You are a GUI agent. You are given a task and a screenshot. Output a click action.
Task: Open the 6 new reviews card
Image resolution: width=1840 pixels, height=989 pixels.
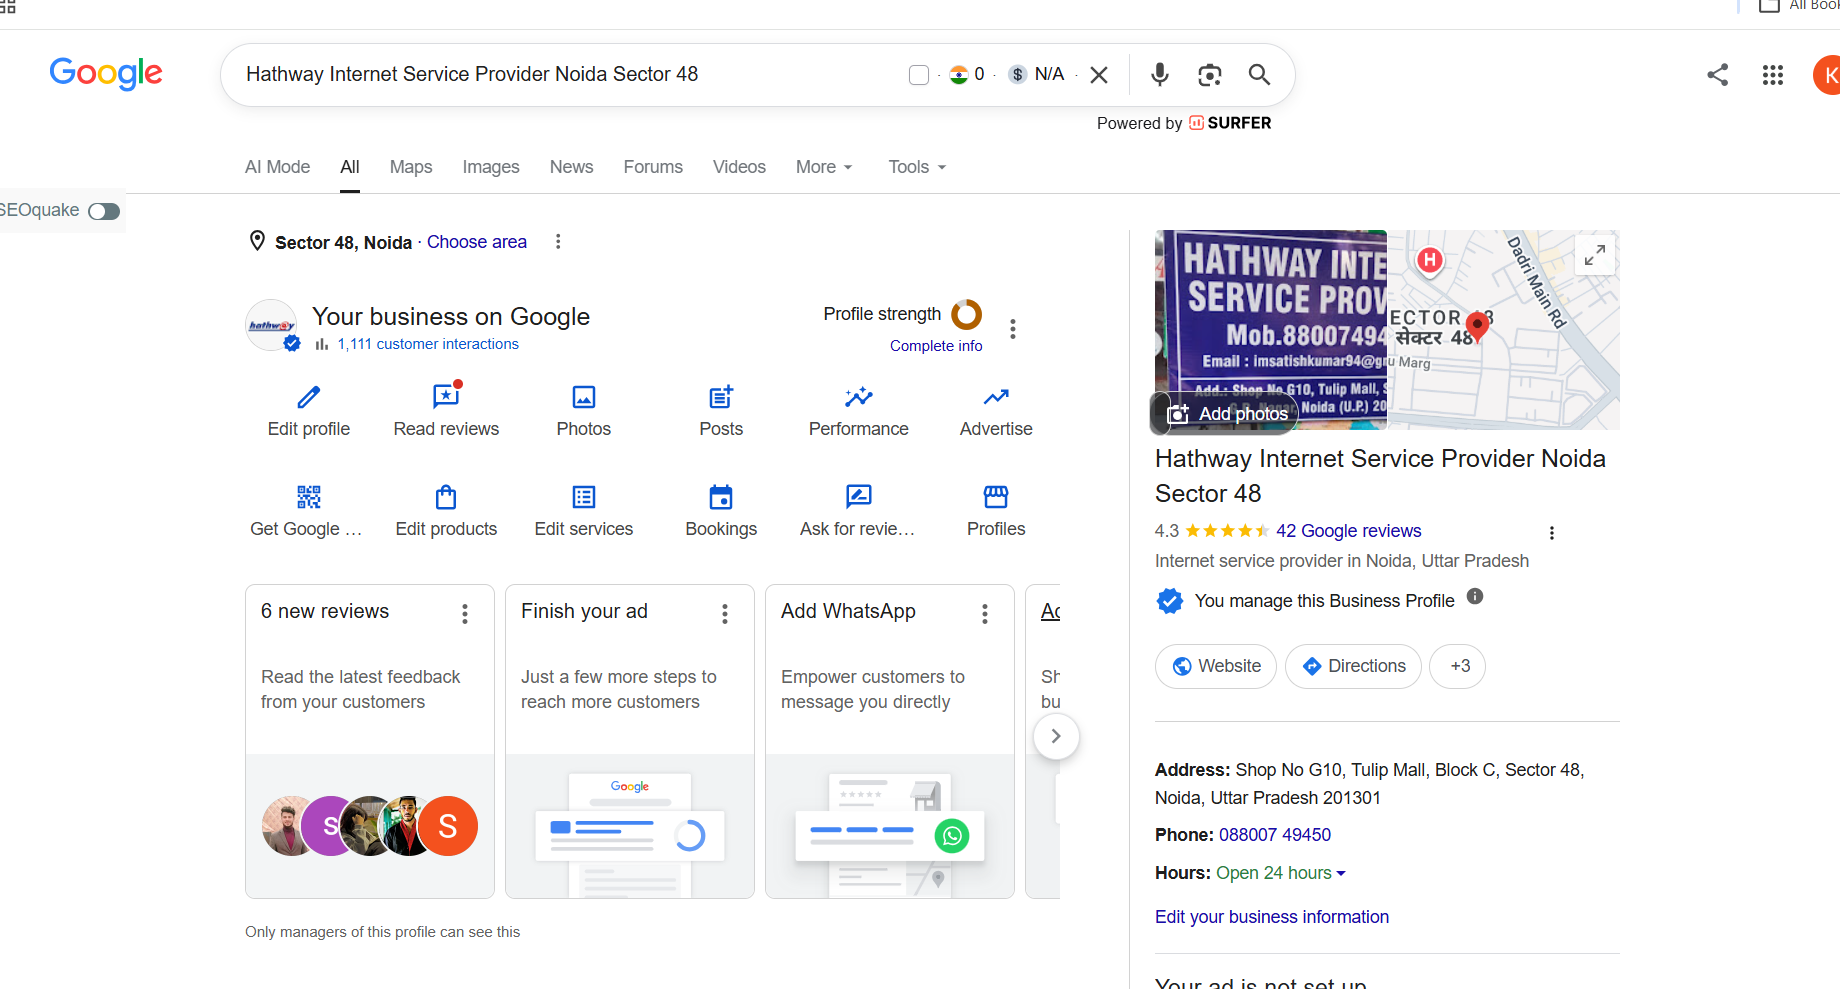point(370,741)
